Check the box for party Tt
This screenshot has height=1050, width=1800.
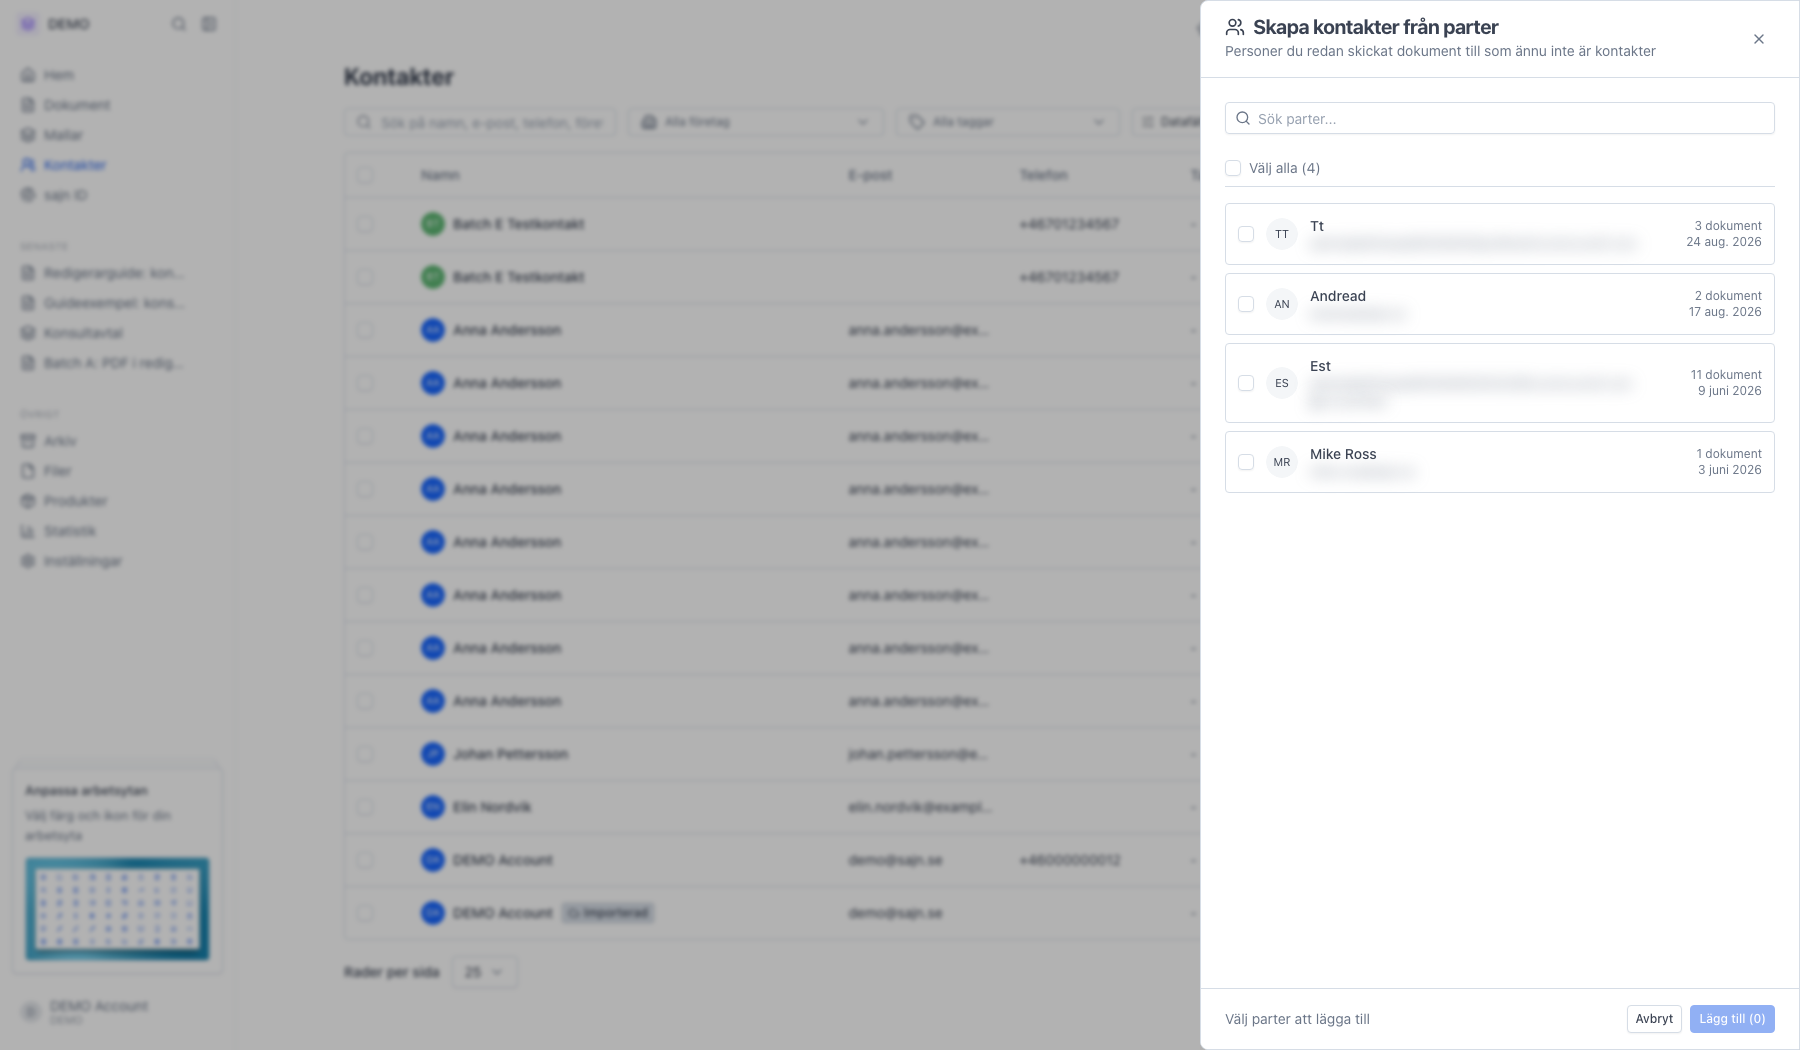pyautogui.click(x=1246, y=234)
